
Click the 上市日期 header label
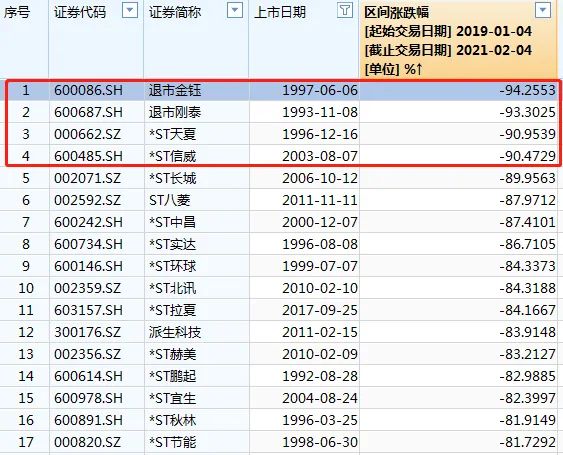(x=280, y=13)
